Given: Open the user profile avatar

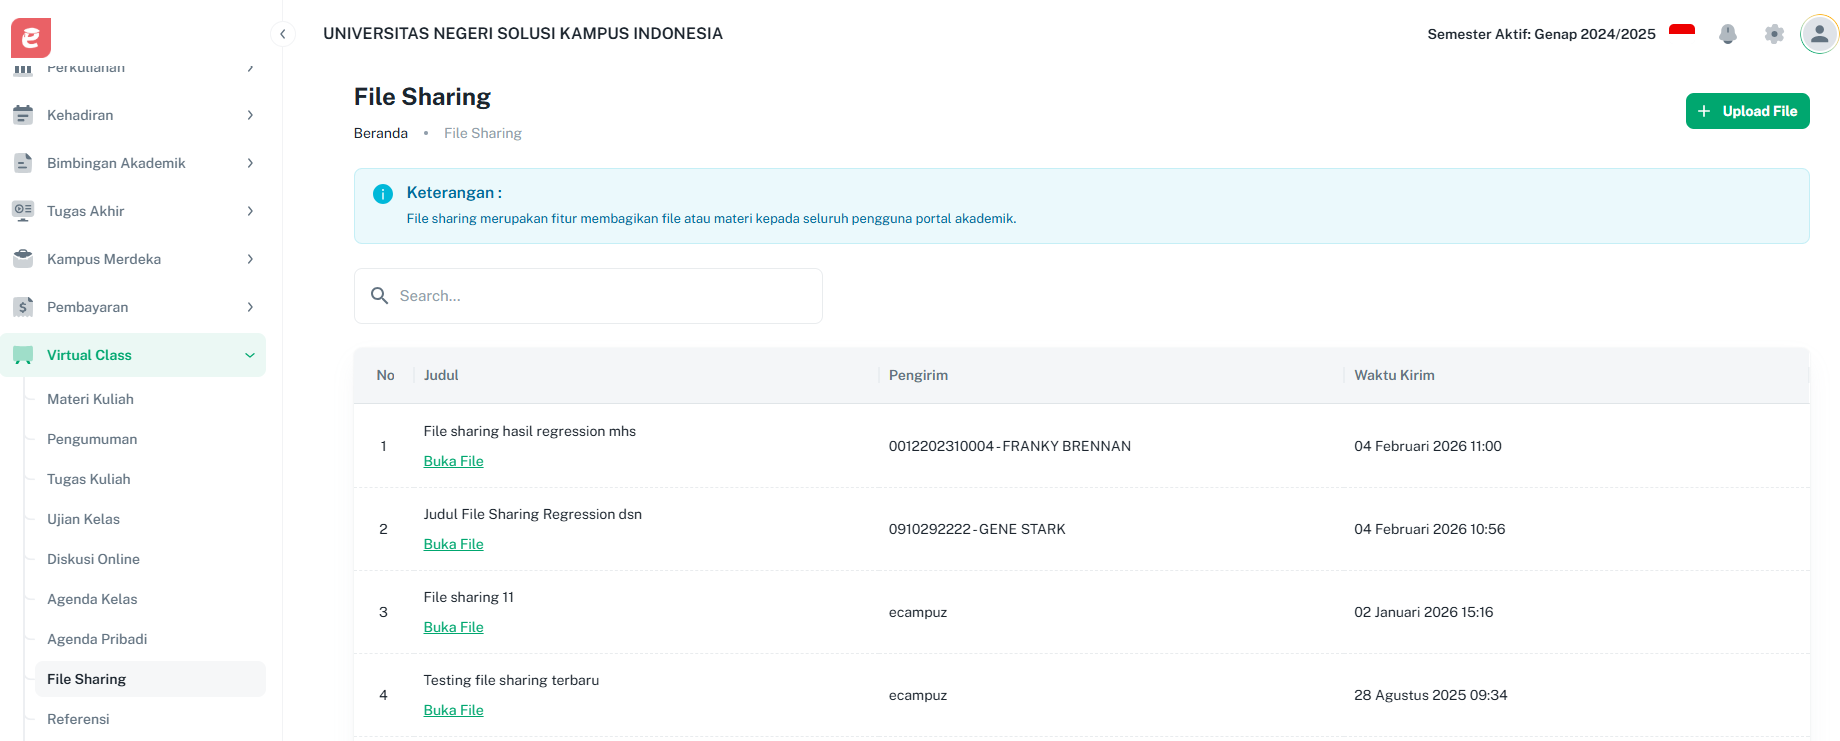Looking at the screenshot, I should pyautogui.click(x=1819, y=34).
